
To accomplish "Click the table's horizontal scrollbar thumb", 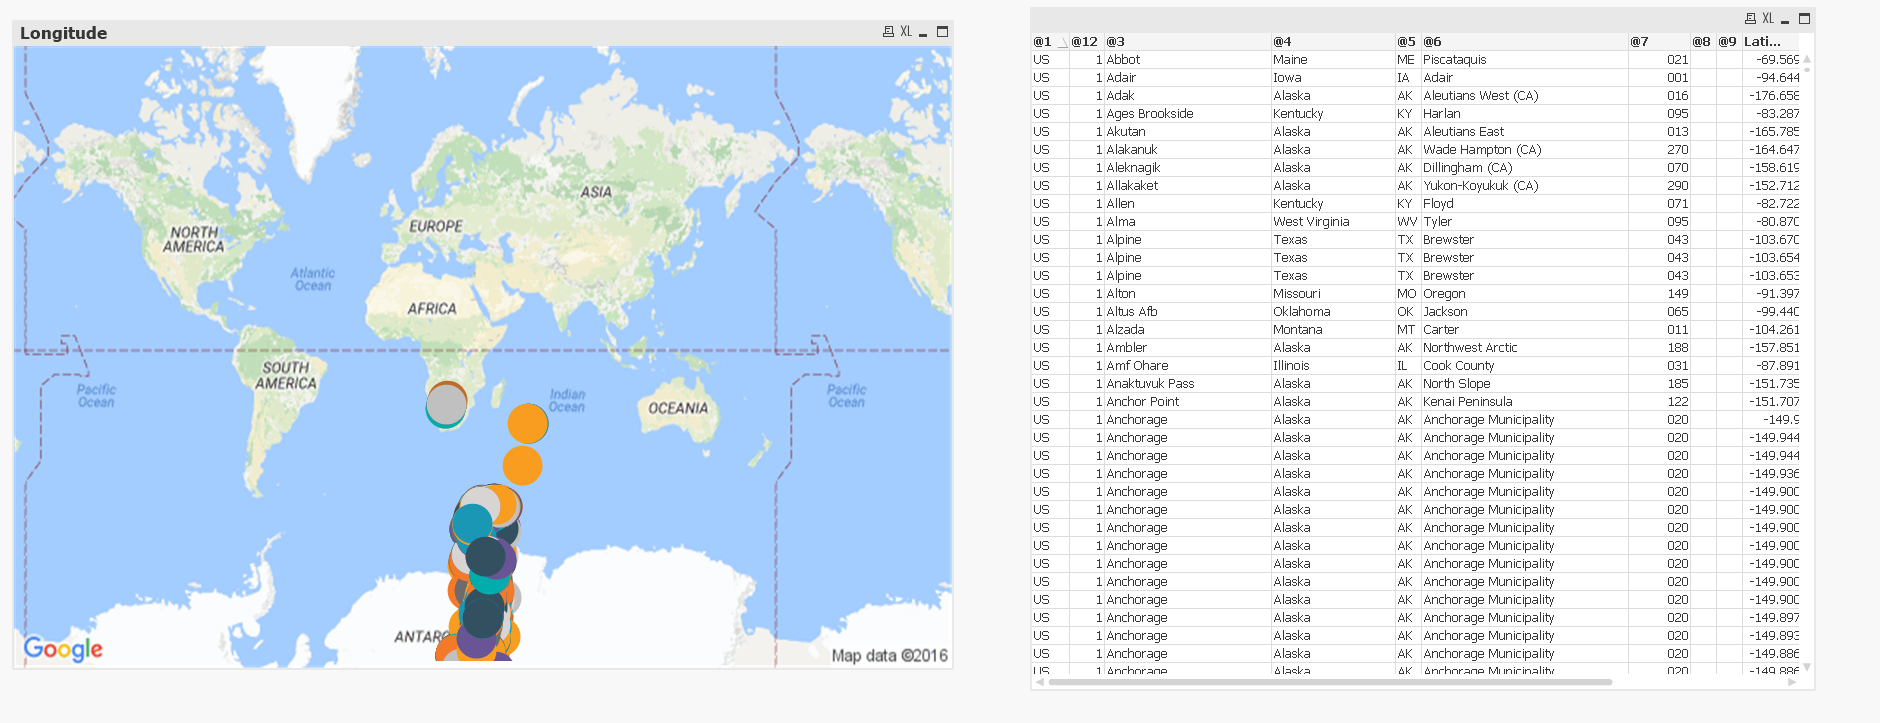I will click(1330, 682).
